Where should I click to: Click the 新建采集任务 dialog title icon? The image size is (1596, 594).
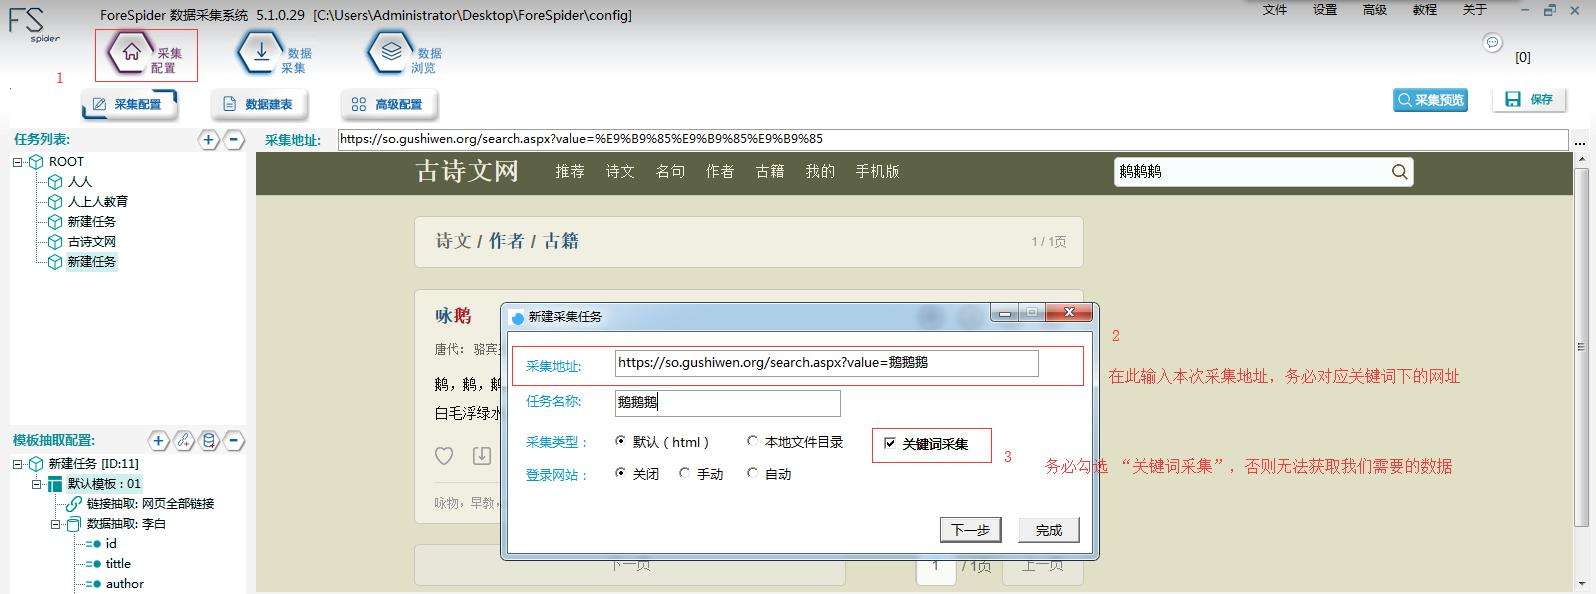click(518, 317)
